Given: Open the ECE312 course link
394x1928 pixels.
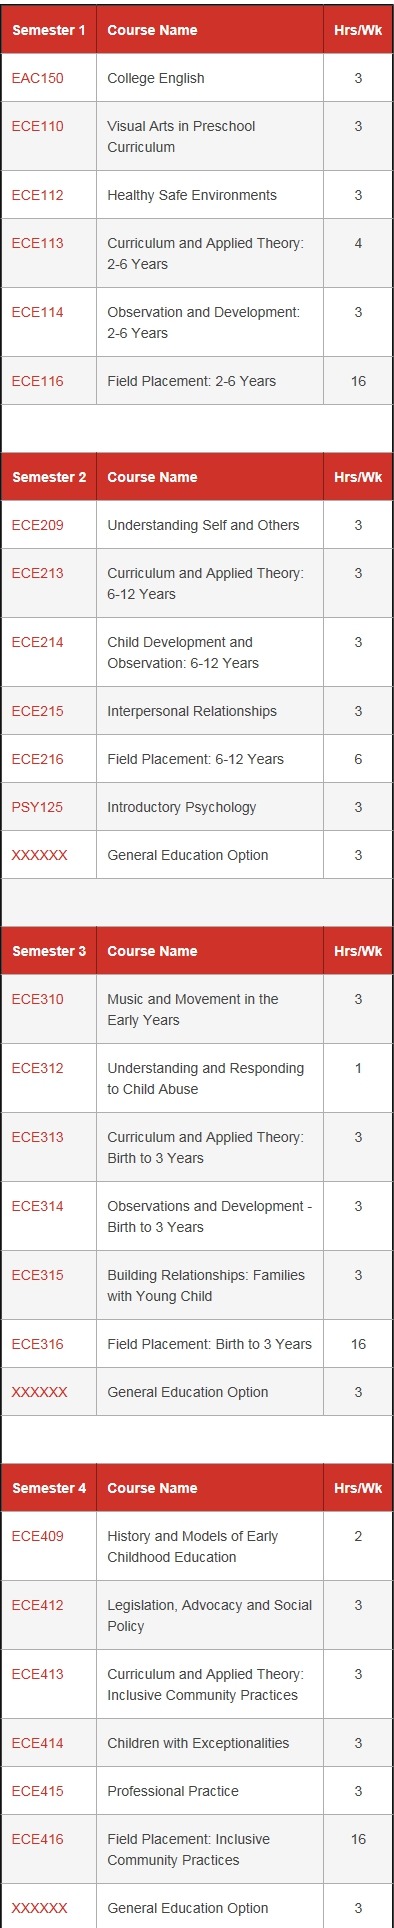Looking at the screenshot, I should pyautogui.click(x=37, y=1068).
